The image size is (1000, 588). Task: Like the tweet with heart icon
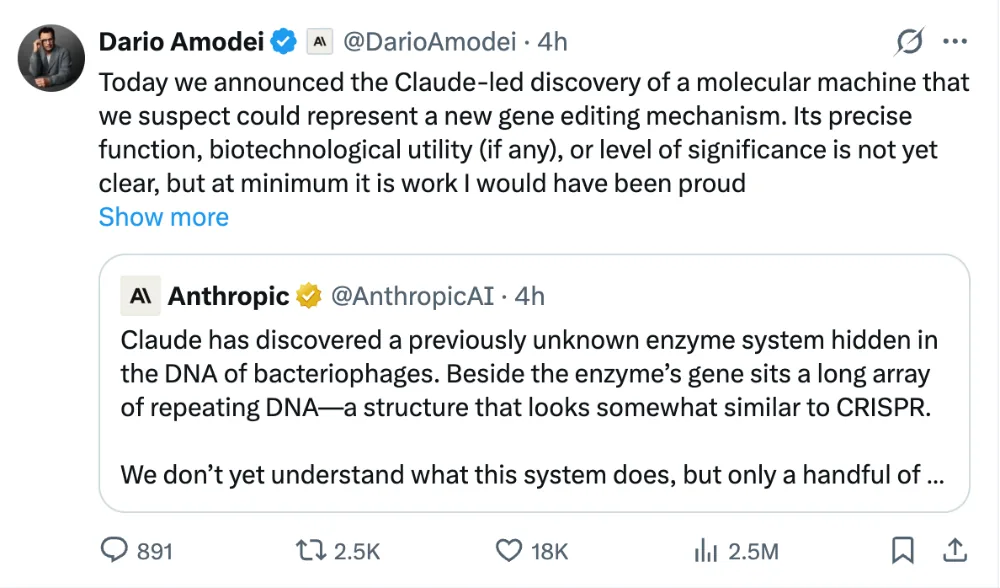(x=508, y=550)
